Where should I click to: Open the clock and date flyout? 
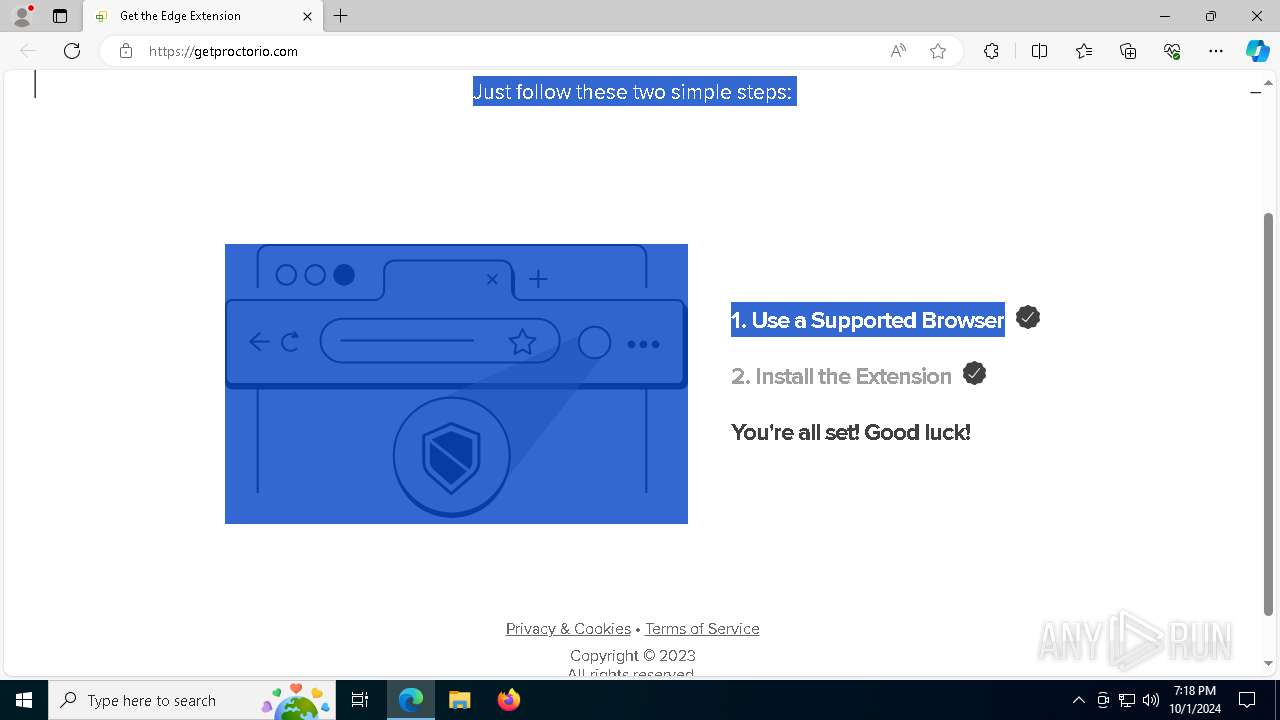pyautogui.click(x=1195, y=700)
